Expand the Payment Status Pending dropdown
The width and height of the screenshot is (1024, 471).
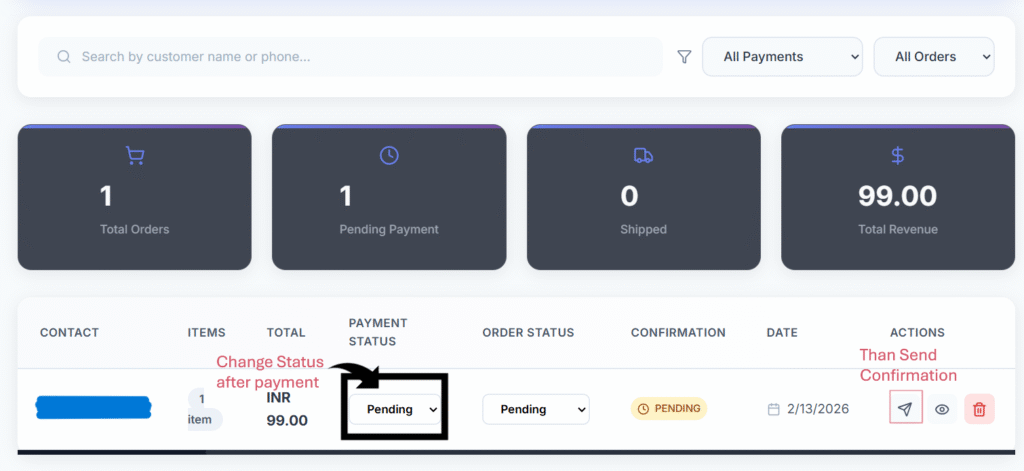coord(395,409)
